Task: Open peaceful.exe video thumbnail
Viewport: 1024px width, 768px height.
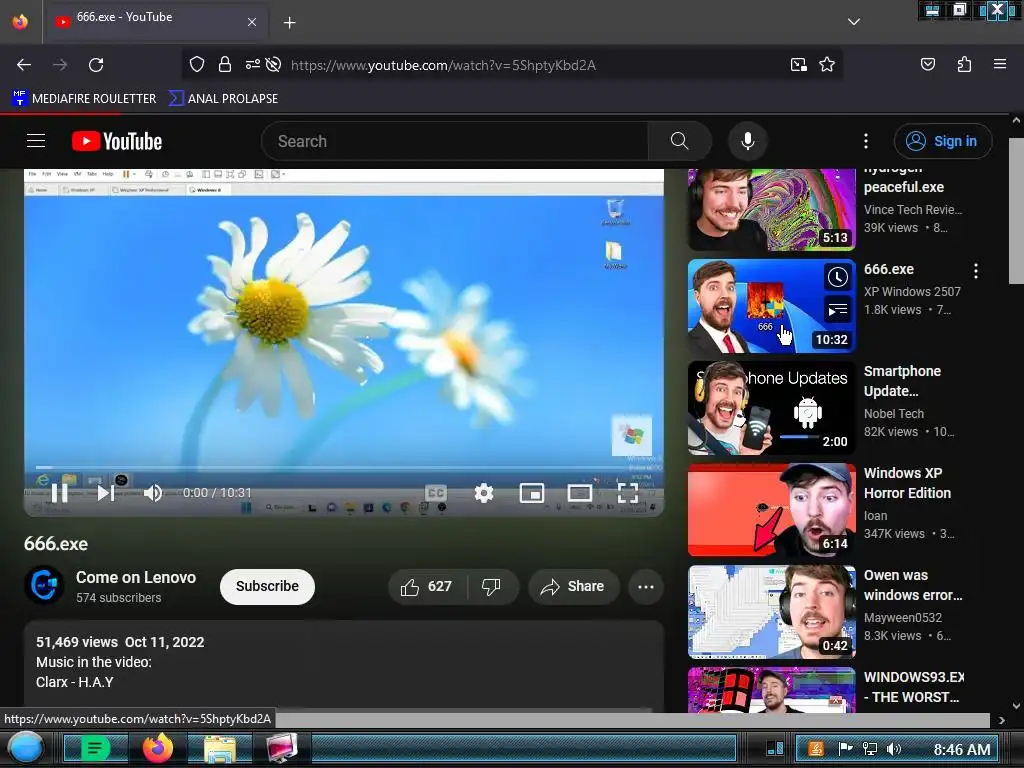Action: point(771,210)
